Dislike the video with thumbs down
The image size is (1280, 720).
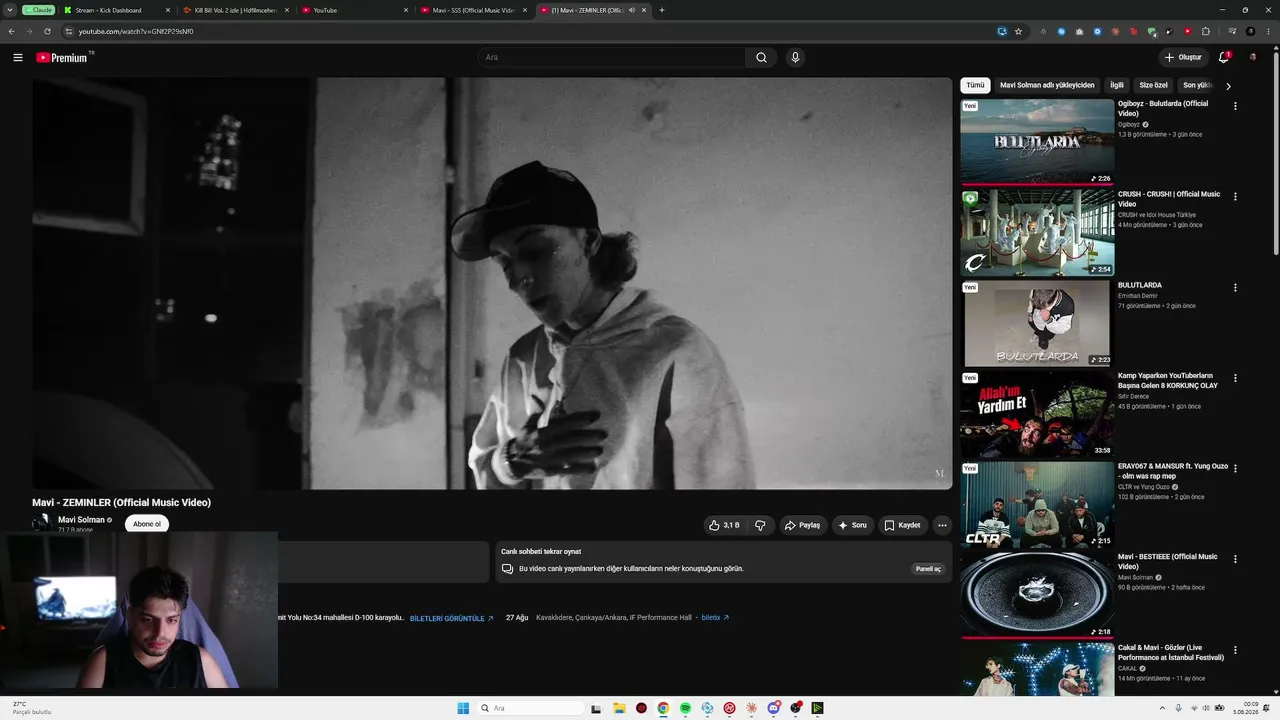[x=760, y=525]
